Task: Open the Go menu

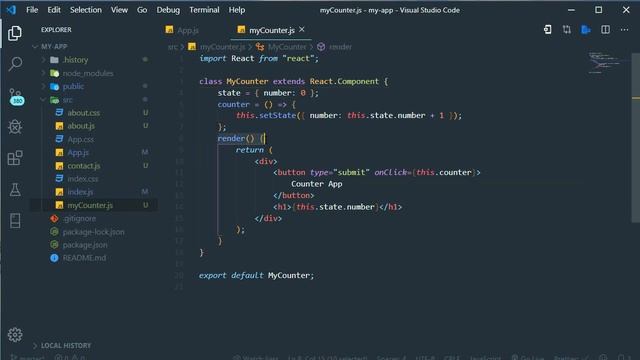Action: tap(142, 10)
